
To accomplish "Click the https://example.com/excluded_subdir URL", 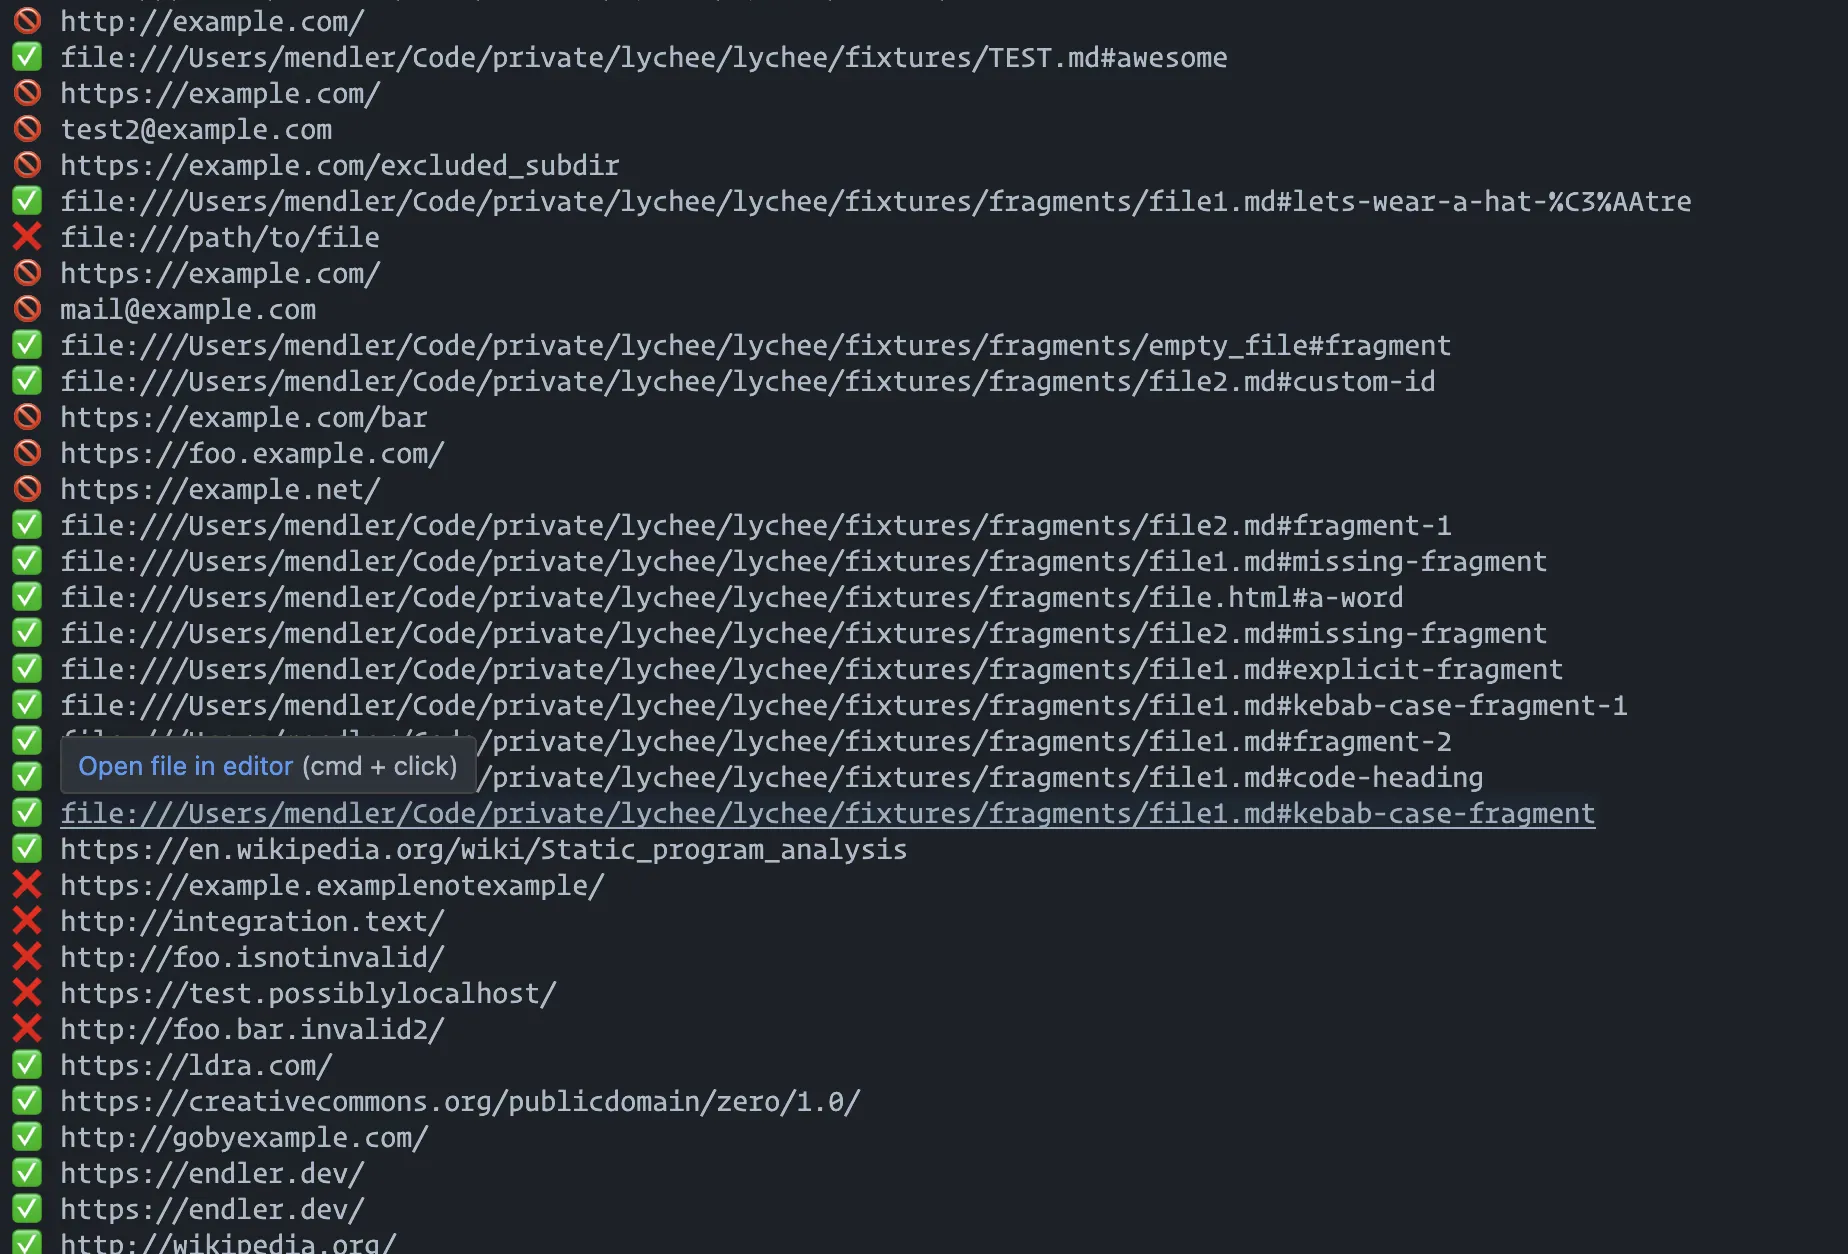I will click(x=339, y=166).
